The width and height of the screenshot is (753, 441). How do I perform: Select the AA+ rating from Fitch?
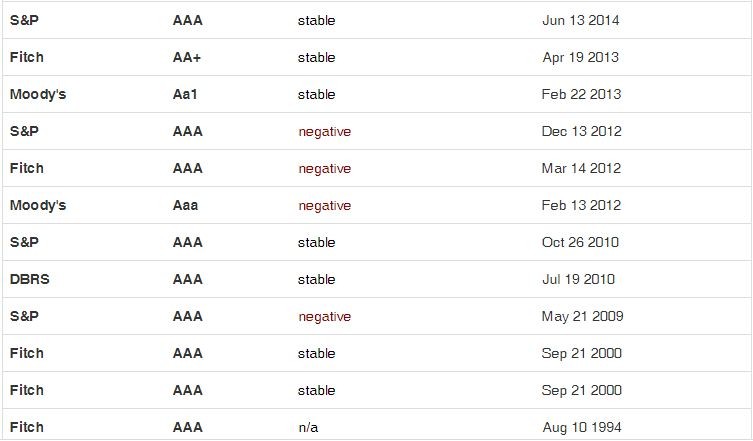tap(187, 57)
